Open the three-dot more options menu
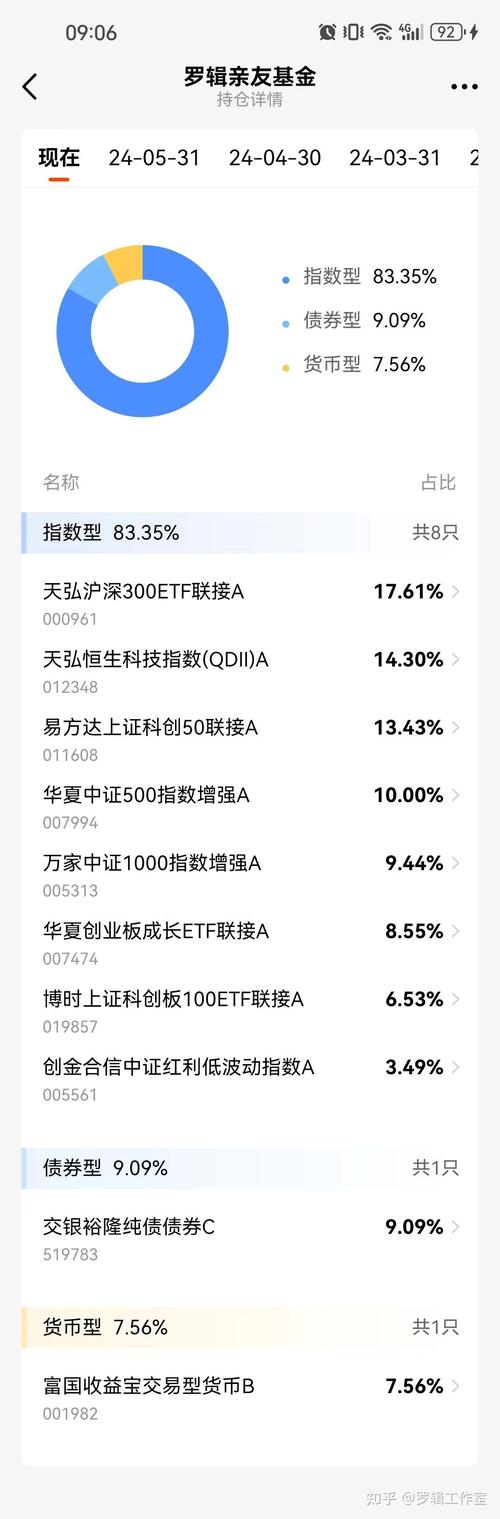 tap(464, 87)
